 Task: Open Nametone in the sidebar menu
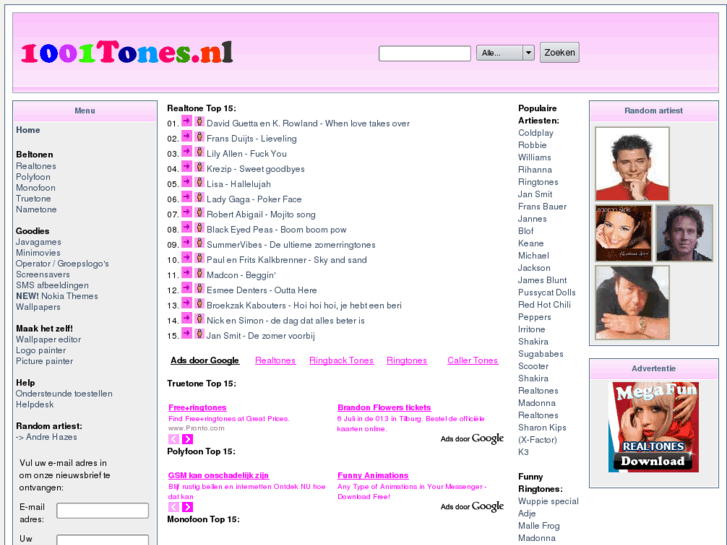click(x=36, y=210)
